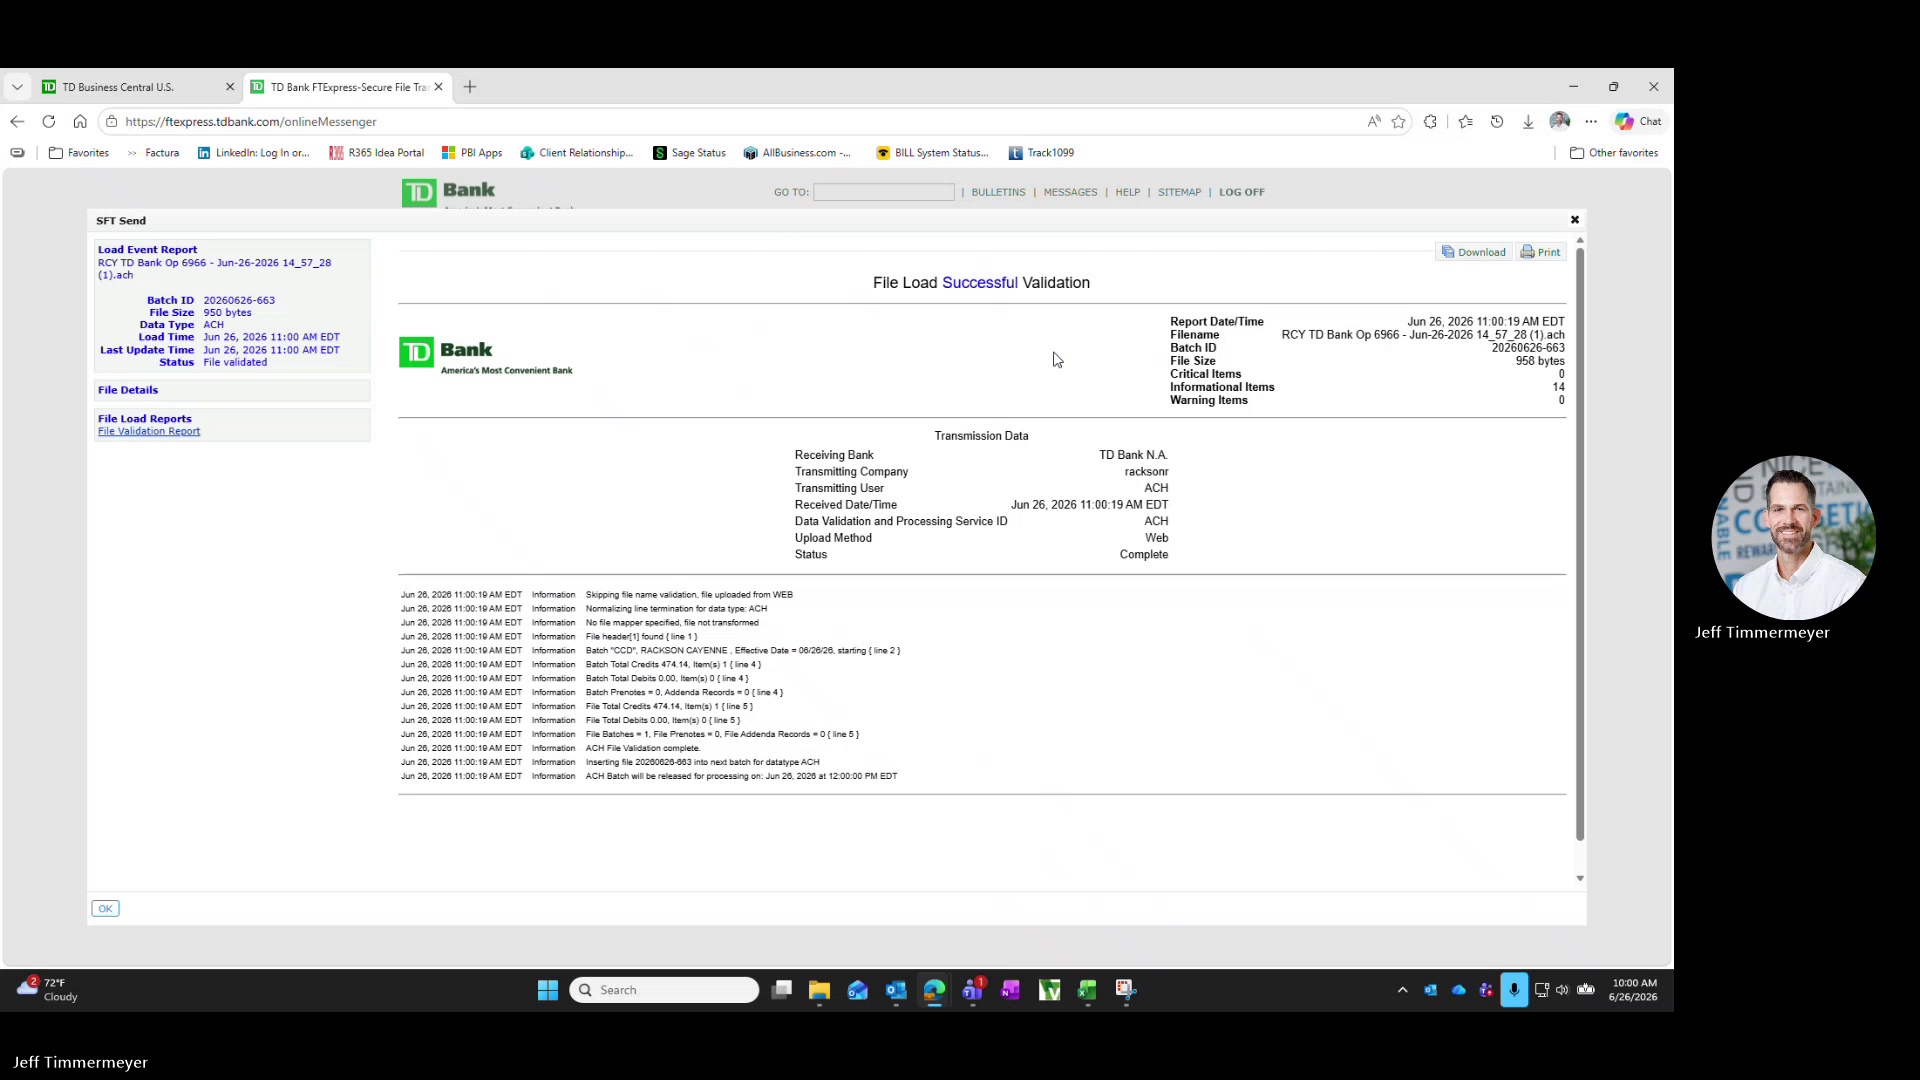This screenshot has height=1080, width=1920.
Task: Open Outlook from taskbar
Action: coord(896,990)
